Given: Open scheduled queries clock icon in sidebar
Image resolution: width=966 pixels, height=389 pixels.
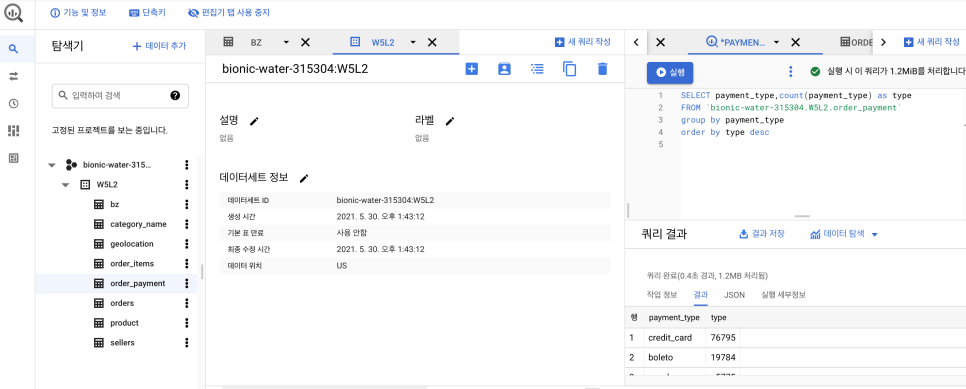Looking at the screenshot, I should [x=14, y=104].
